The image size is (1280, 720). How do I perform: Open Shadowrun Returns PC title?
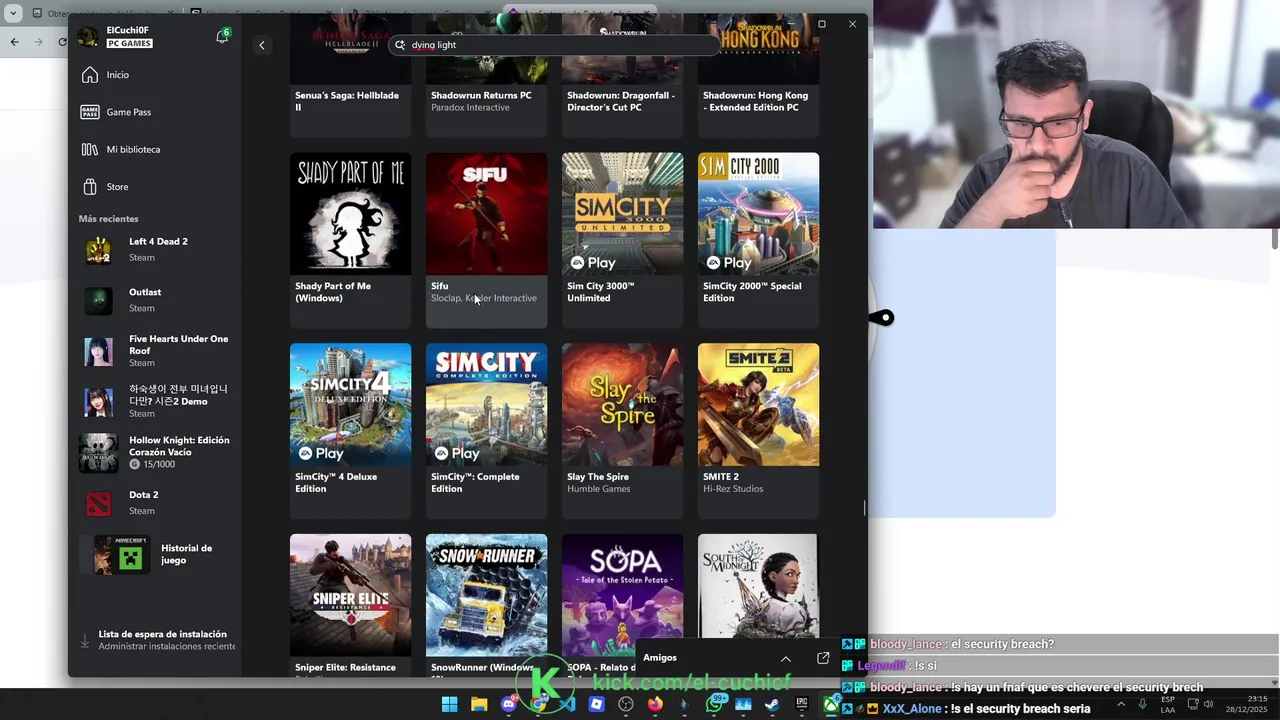481,95
